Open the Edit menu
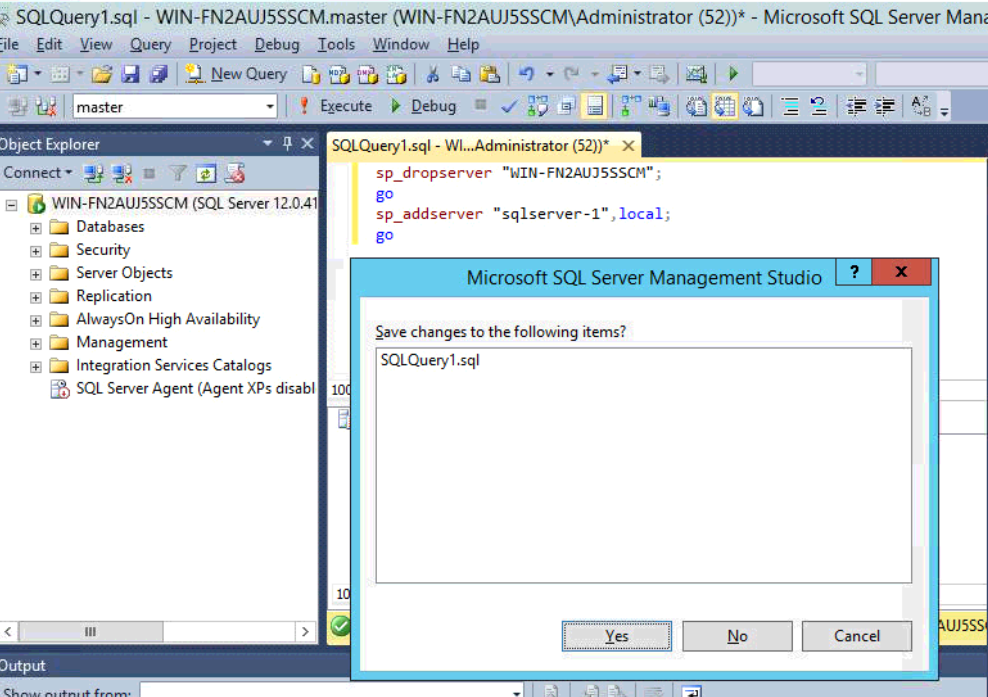Screen dimensions: 988x697 [x=49, y=45]
